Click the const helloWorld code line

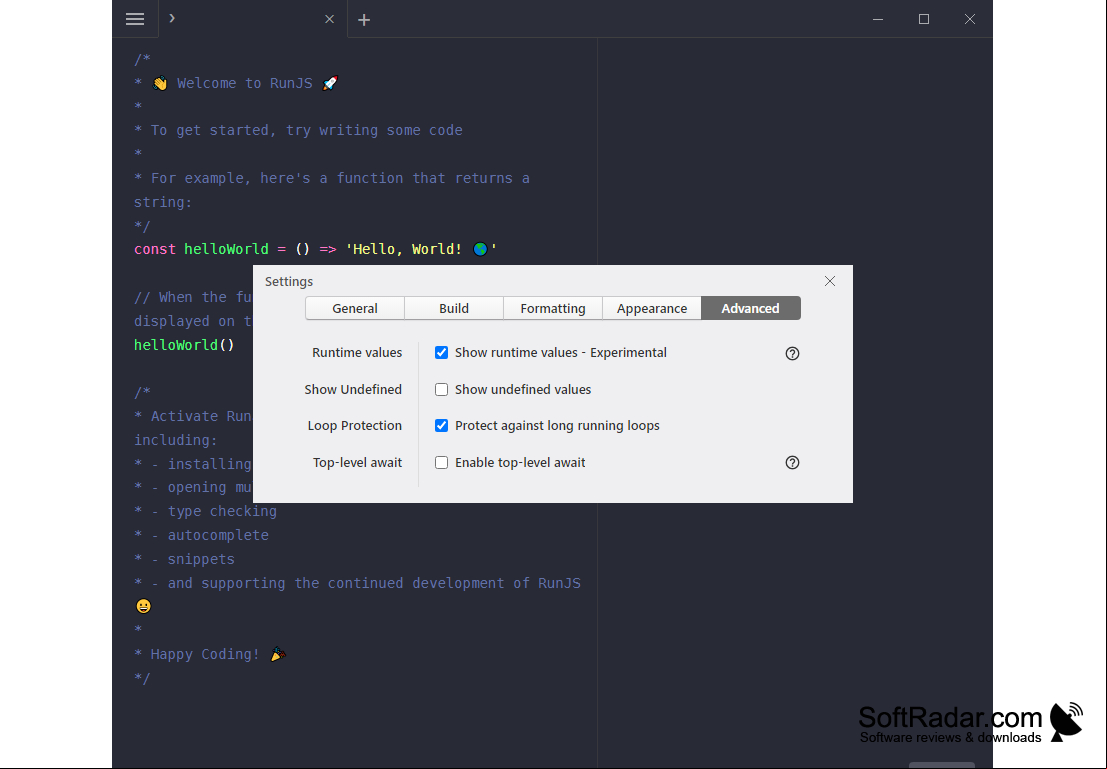pyautogui.click(x=316, y=249)
